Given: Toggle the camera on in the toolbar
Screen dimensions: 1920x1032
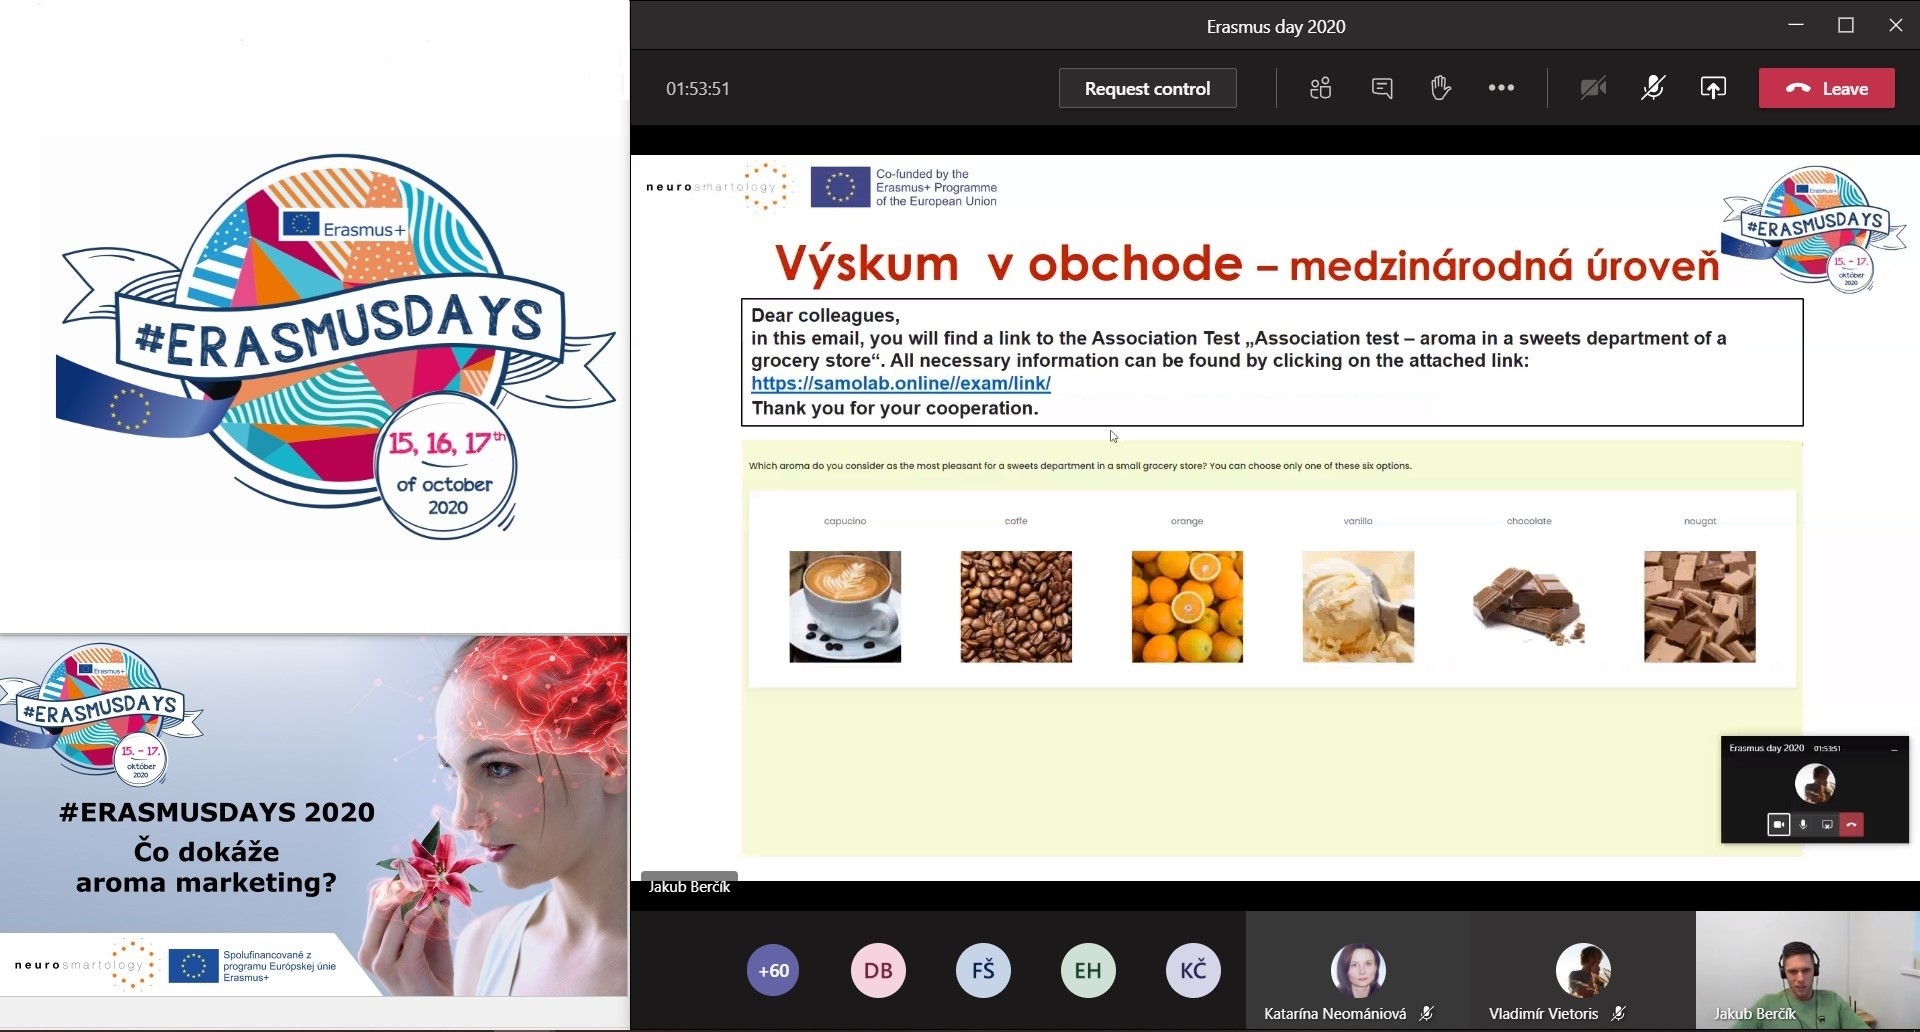Looking at the screenshot, I should tap(1593, 88).
